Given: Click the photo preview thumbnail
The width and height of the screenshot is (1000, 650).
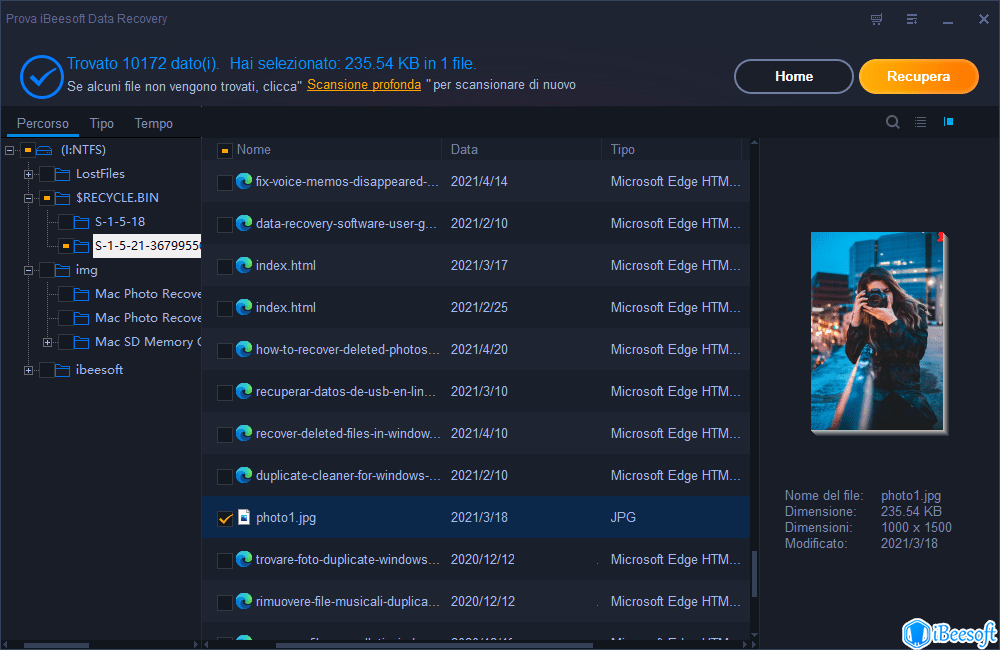Looking at the screenshot, I should tap(877, 331).
